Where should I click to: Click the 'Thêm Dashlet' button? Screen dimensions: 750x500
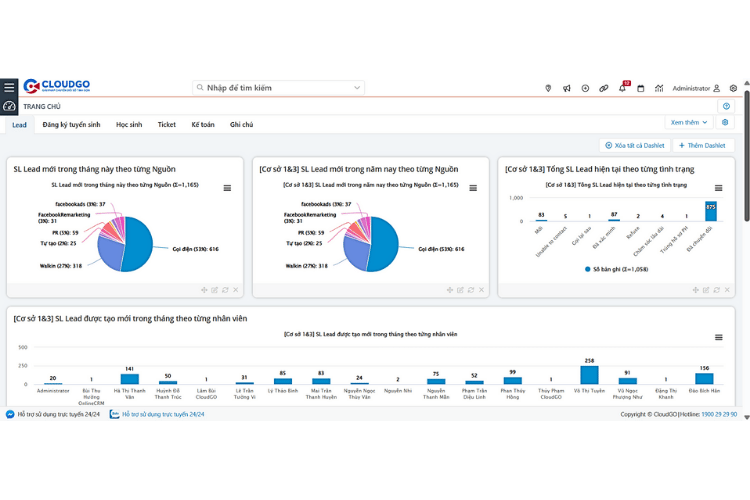pos(703,146)
